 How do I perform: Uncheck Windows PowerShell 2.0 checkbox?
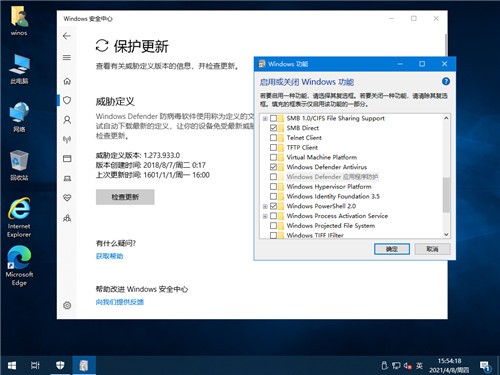[x=273, y=206]
